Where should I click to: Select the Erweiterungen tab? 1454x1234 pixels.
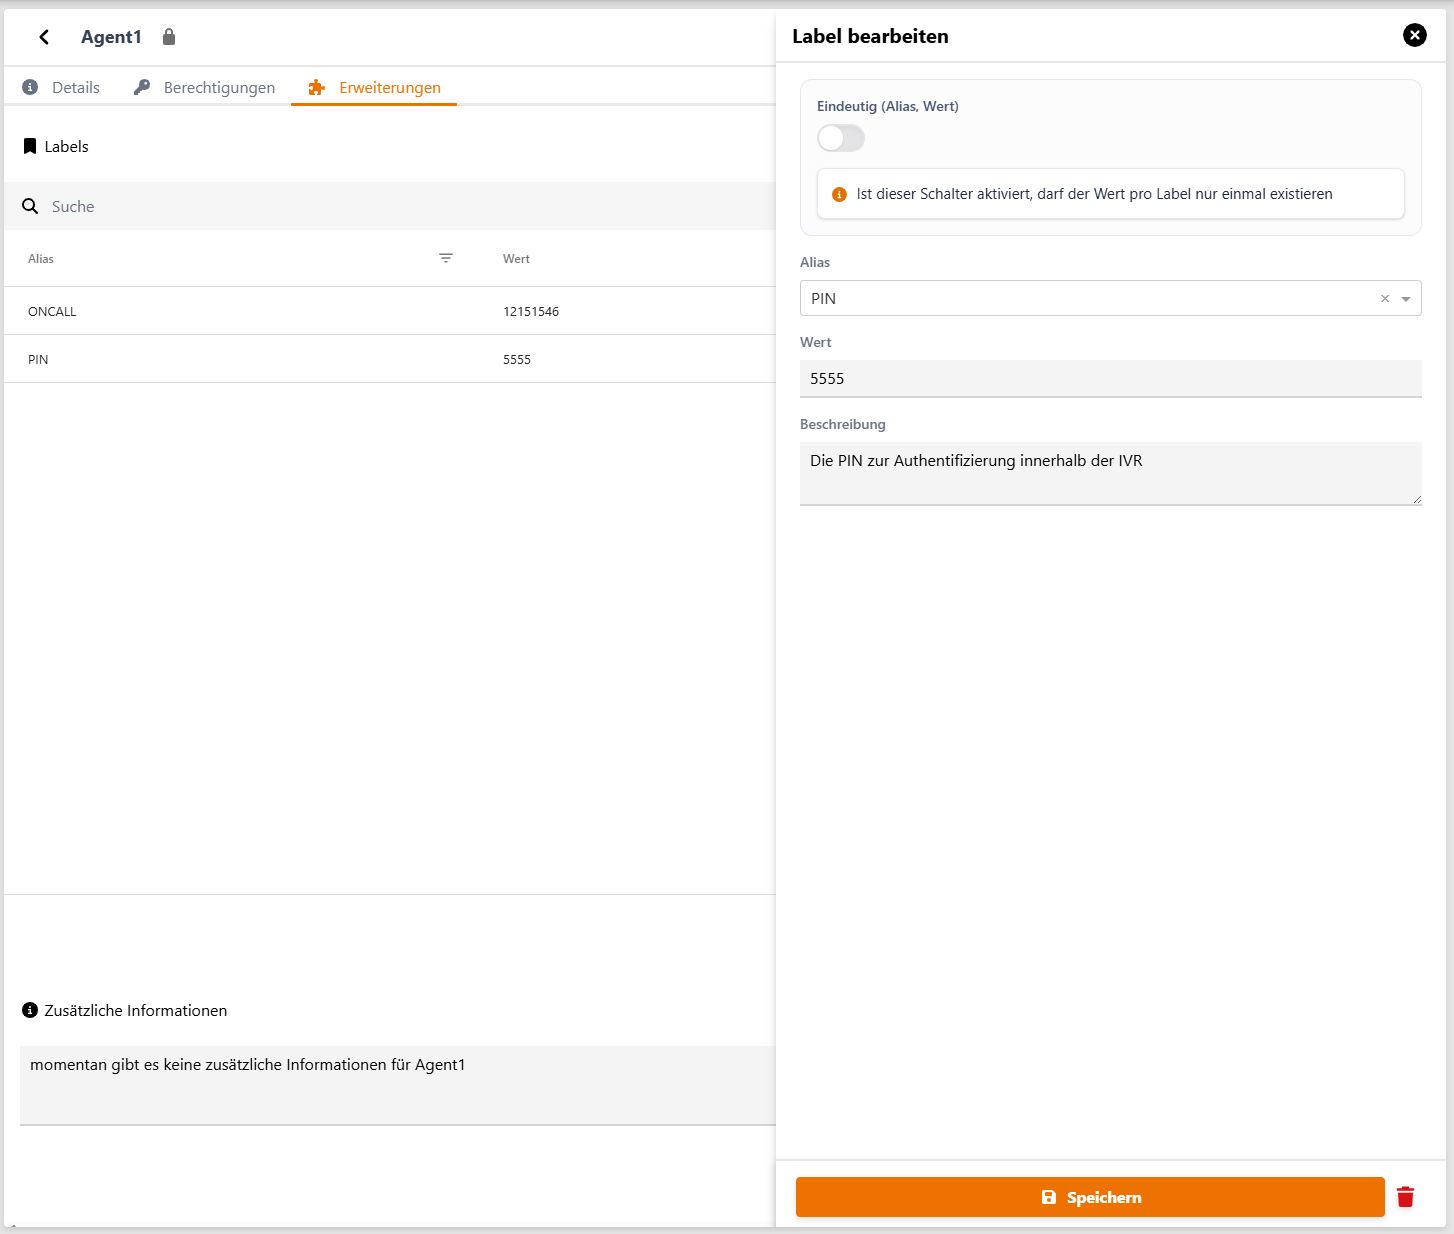(x=374, y=87)
